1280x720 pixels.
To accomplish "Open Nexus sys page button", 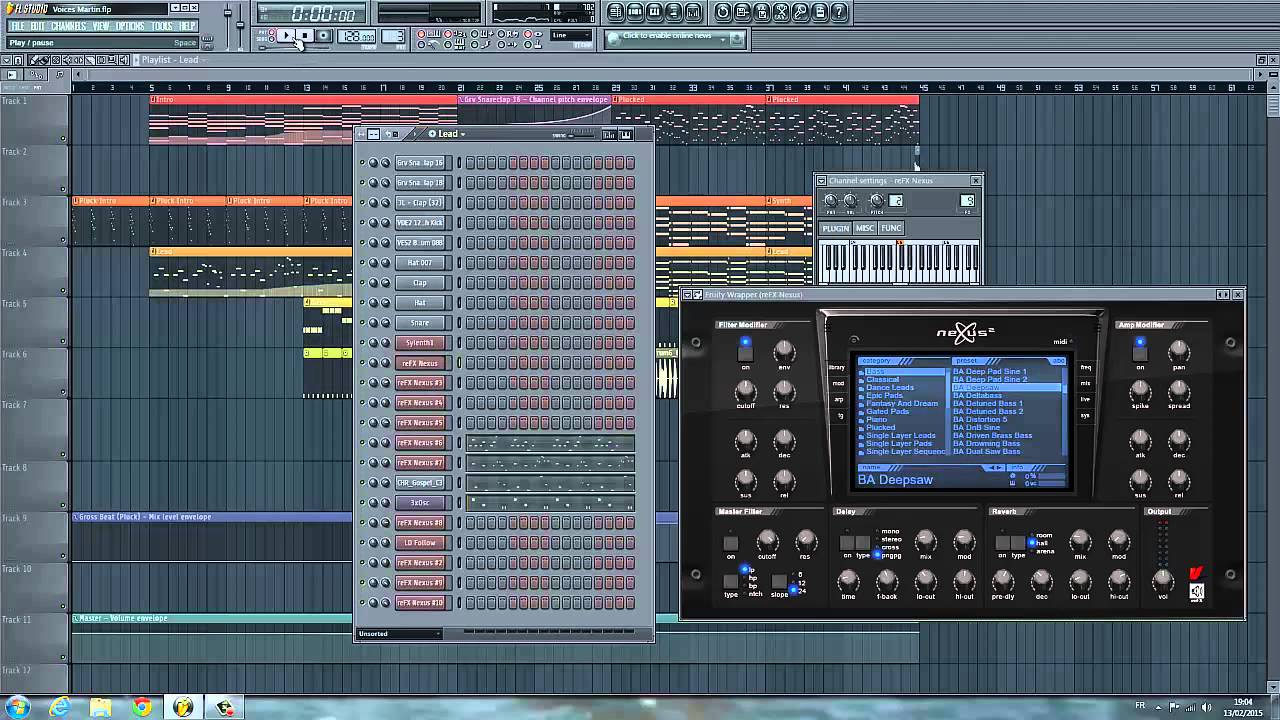I will (x=1086, y=415).
